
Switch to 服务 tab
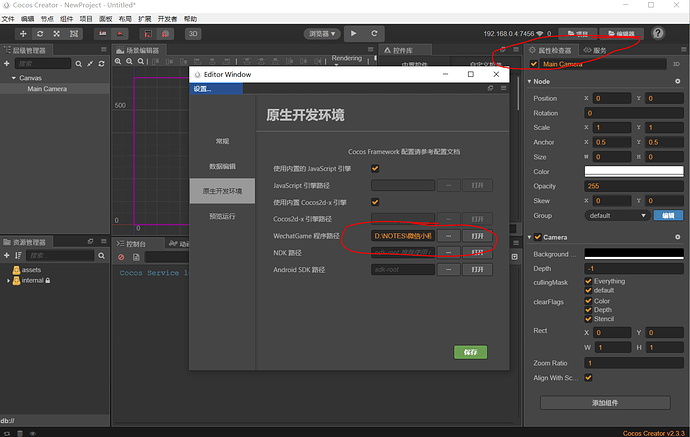click(595, 51)
